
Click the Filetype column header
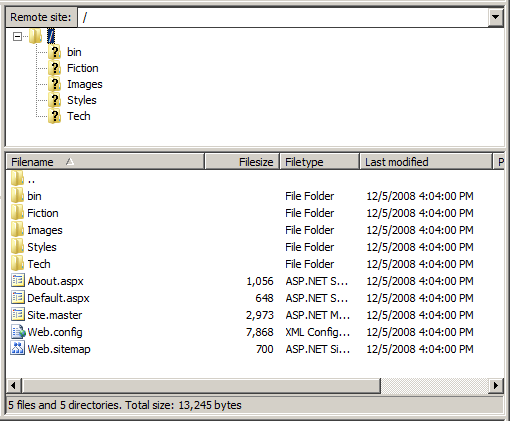320,162
